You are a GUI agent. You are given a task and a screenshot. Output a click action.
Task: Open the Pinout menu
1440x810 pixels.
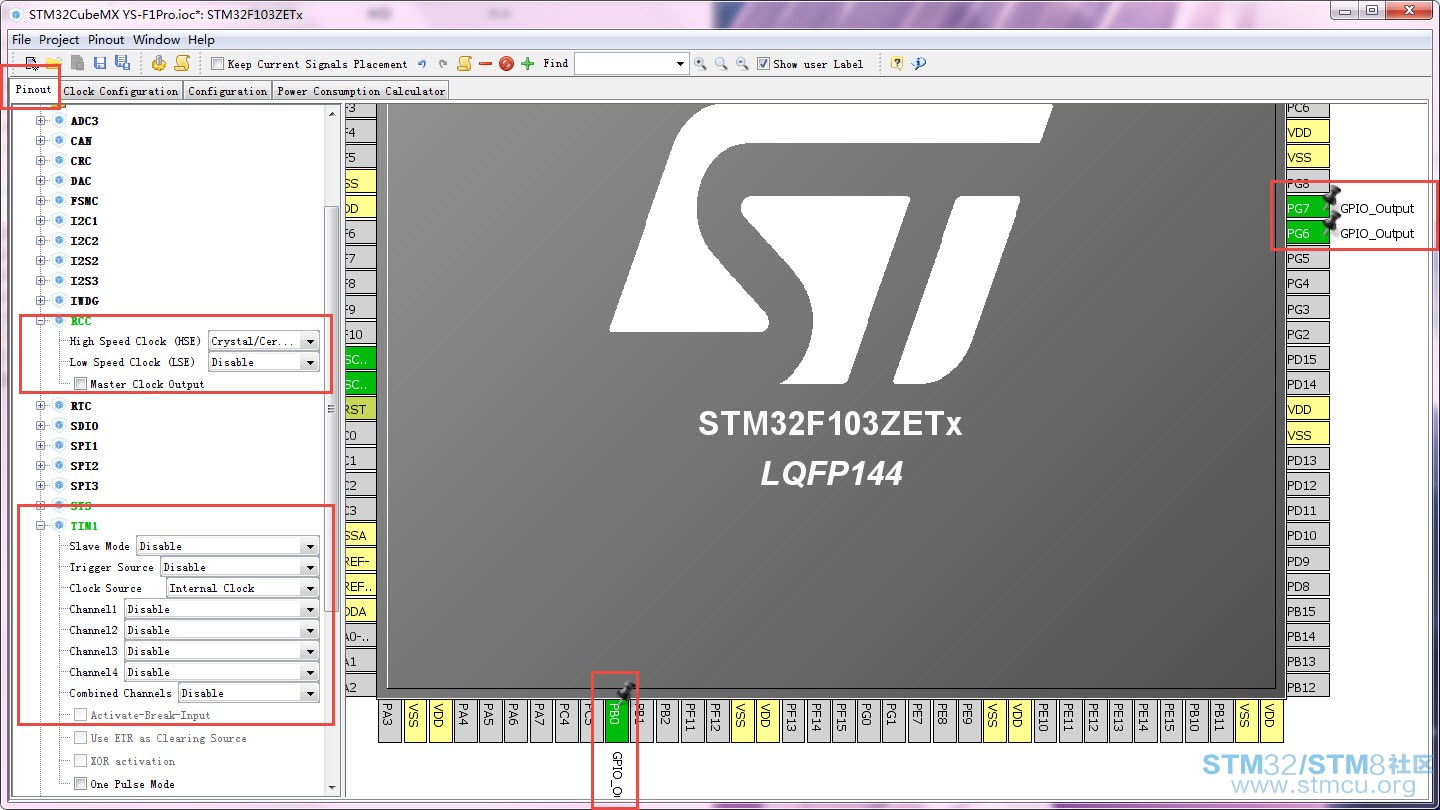click(106, 40)
